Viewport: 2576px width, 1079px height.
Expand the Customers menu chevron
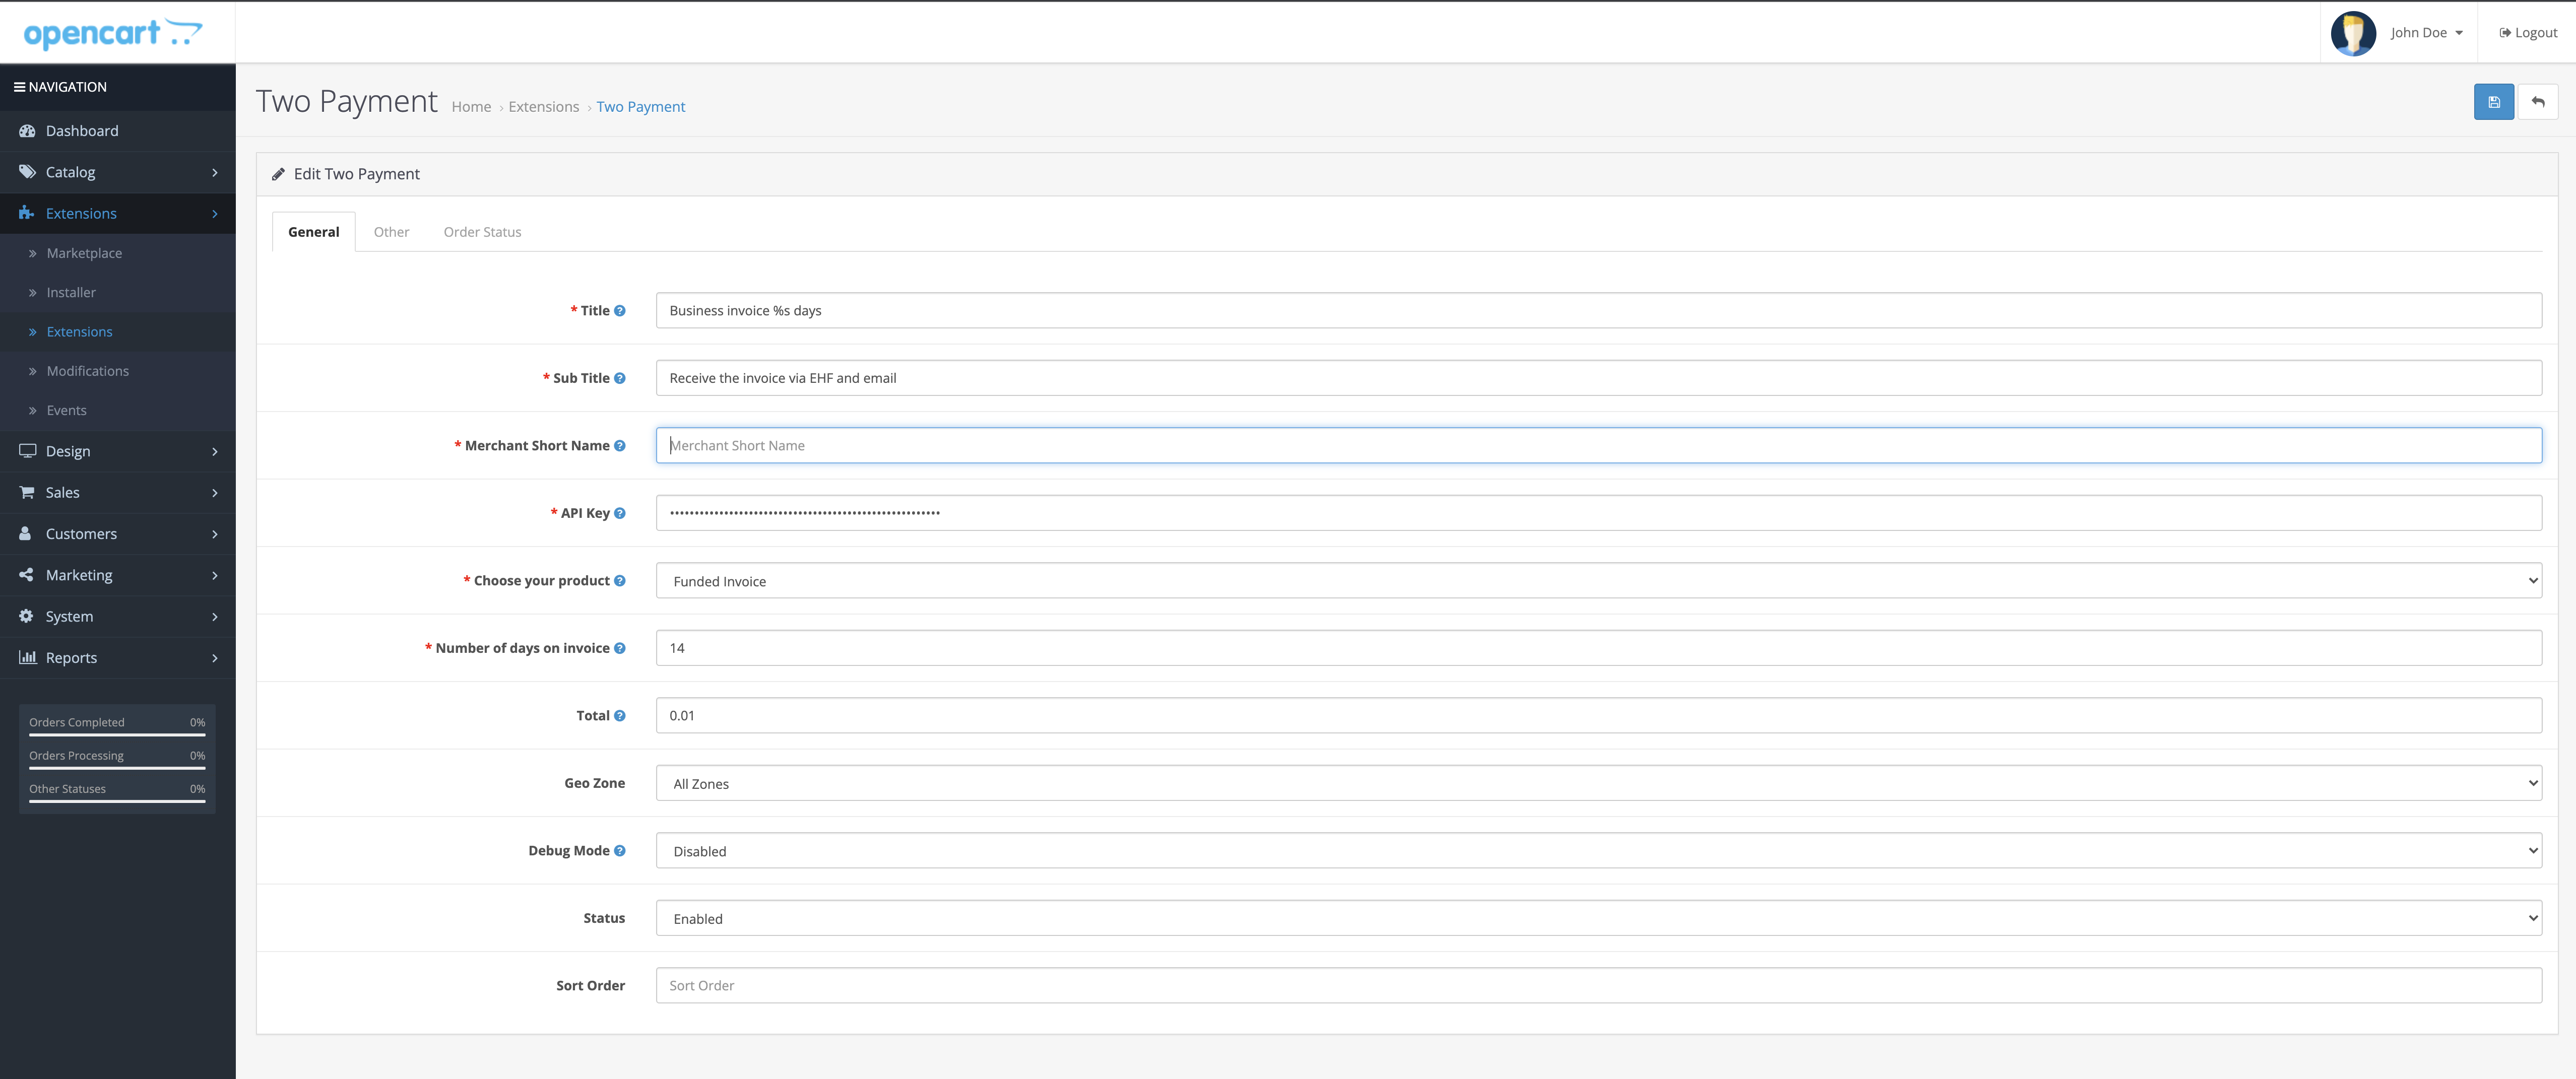point(215,534)
